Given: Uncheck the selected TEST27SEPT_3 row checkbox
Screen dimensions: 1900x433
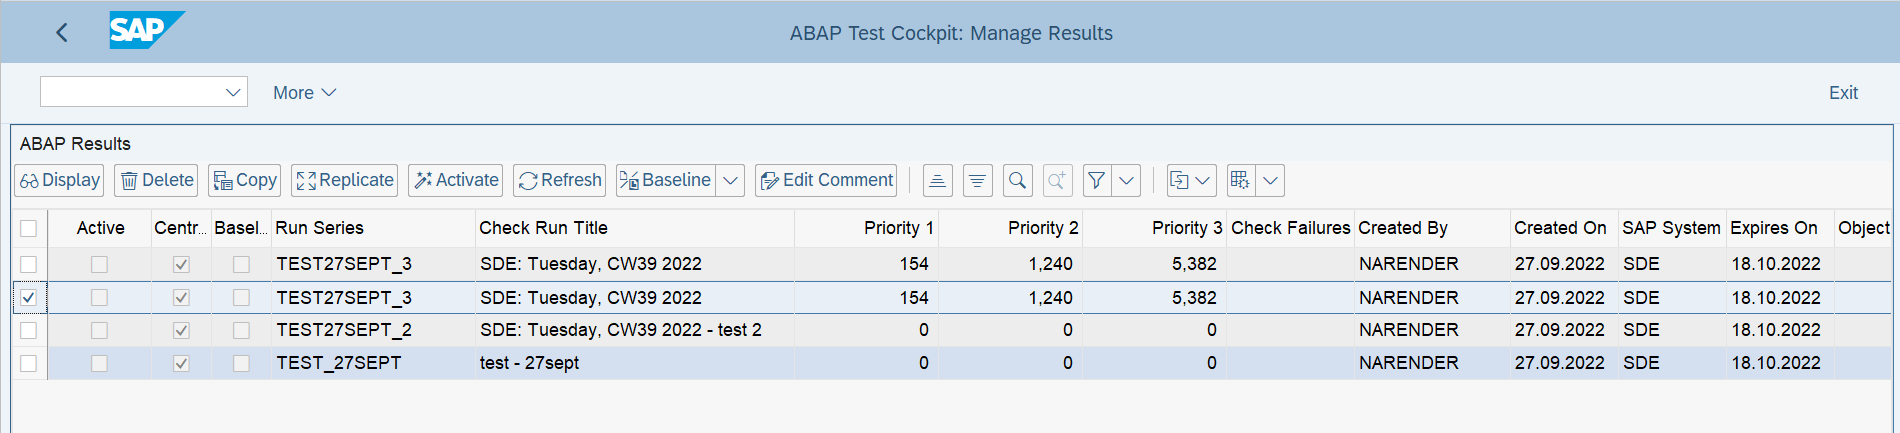Looking at the screenshot, I should click(28, 297).
